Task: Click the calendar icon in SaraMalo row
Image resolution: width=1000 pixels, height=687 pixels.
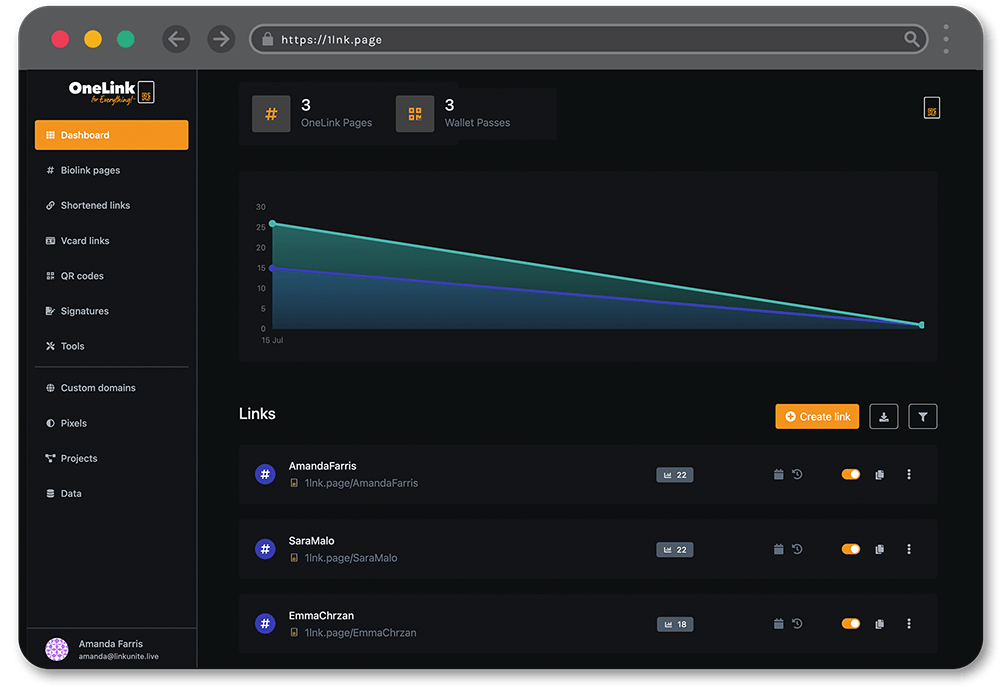Action: click(778, 549)
